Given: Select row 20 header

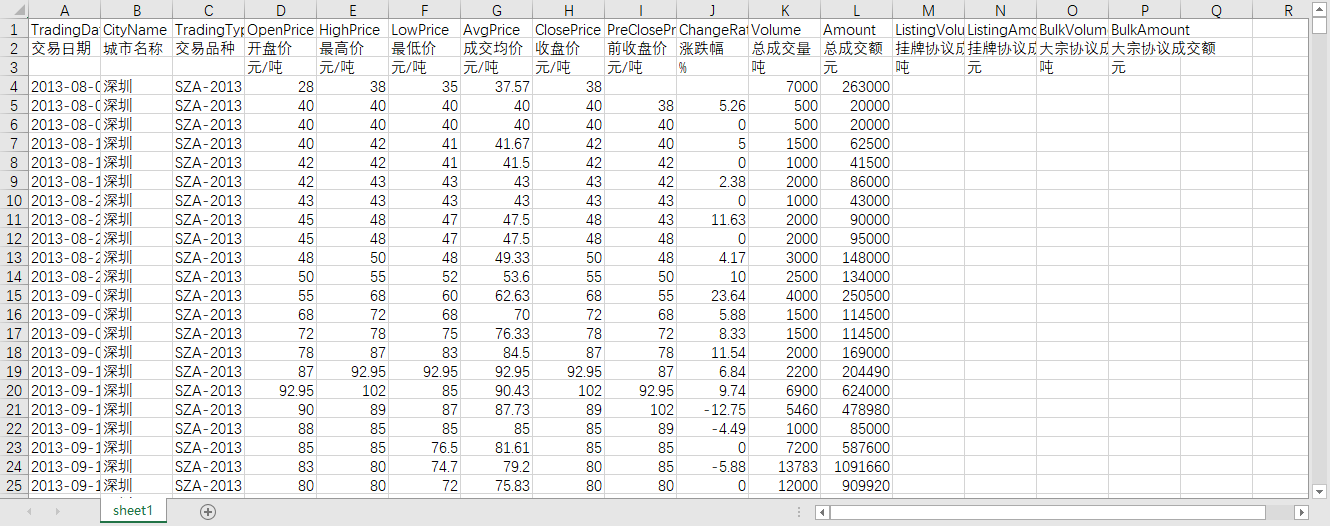Looking at the screenshot, I should point(14,390).
